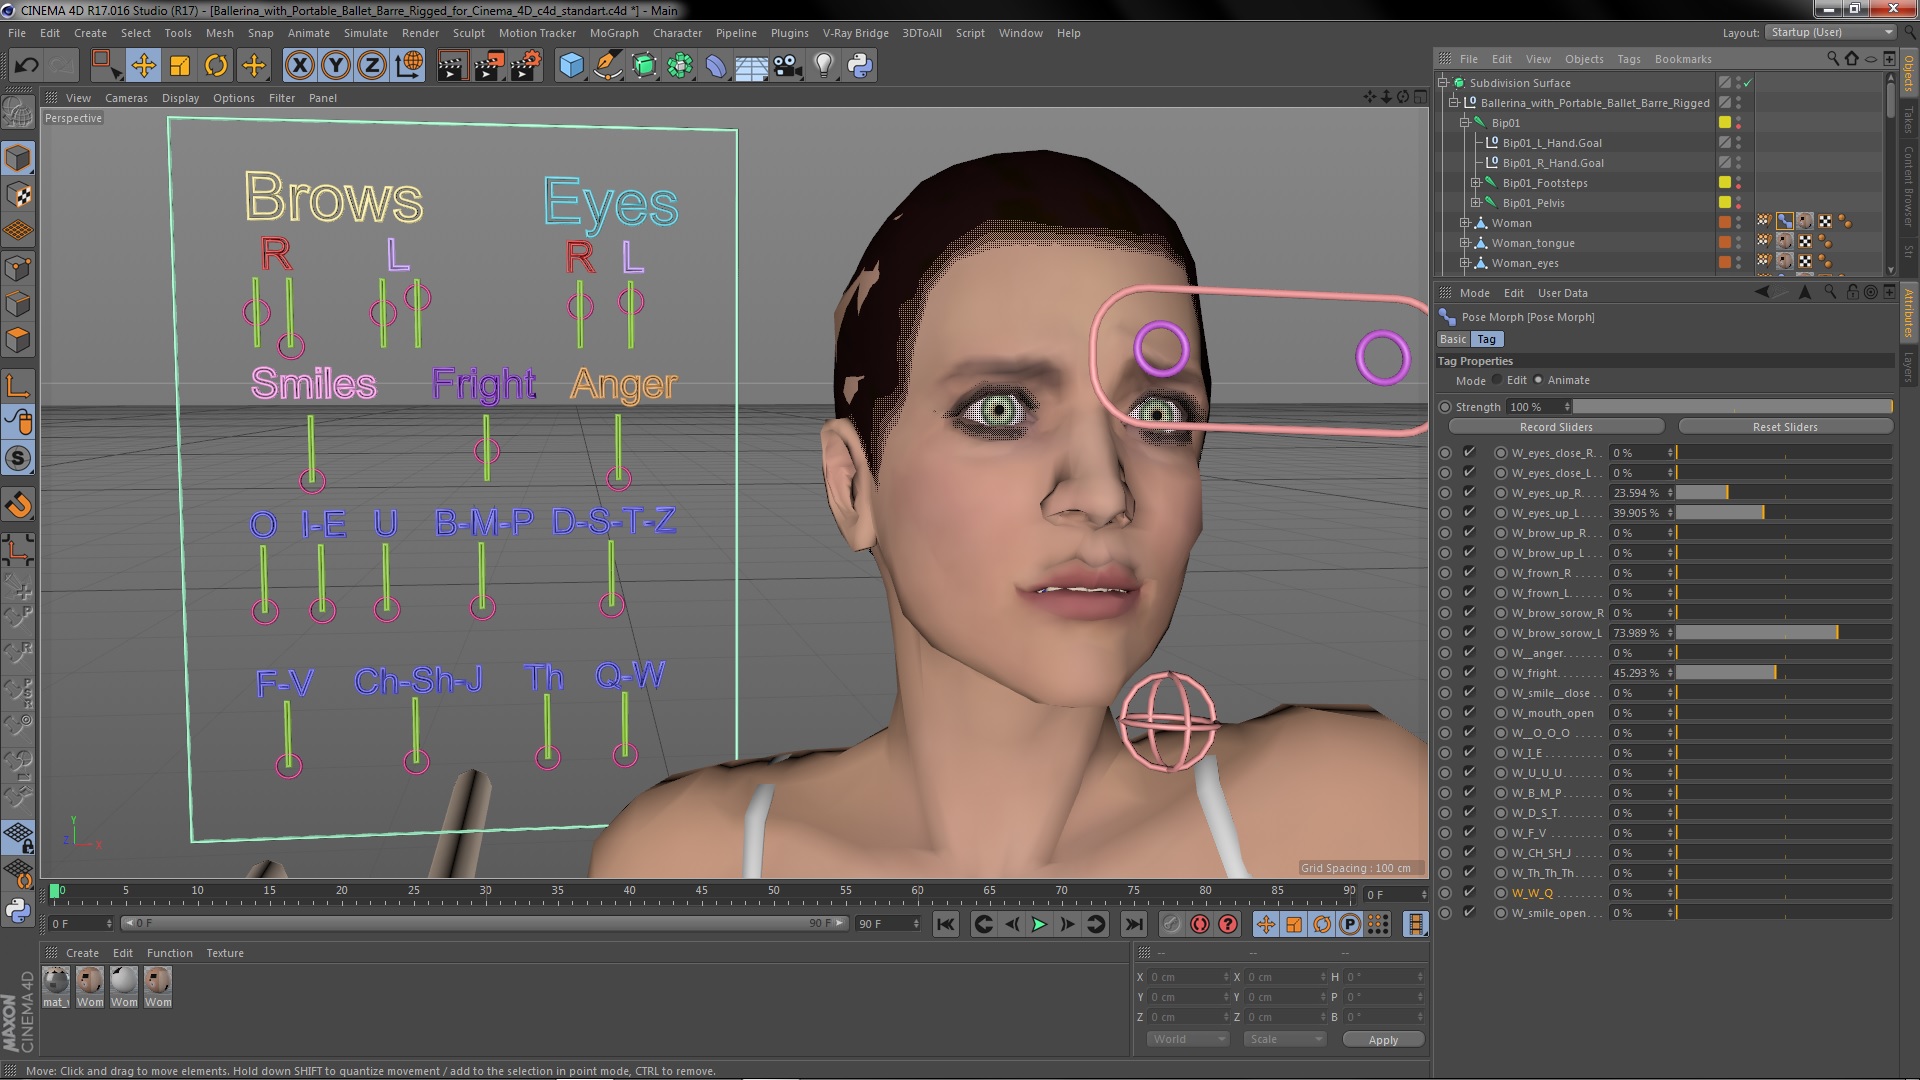Toggle Subdivision Surface enable checkmark
Screen dimensions: 1920x1080
point(1748,83)
